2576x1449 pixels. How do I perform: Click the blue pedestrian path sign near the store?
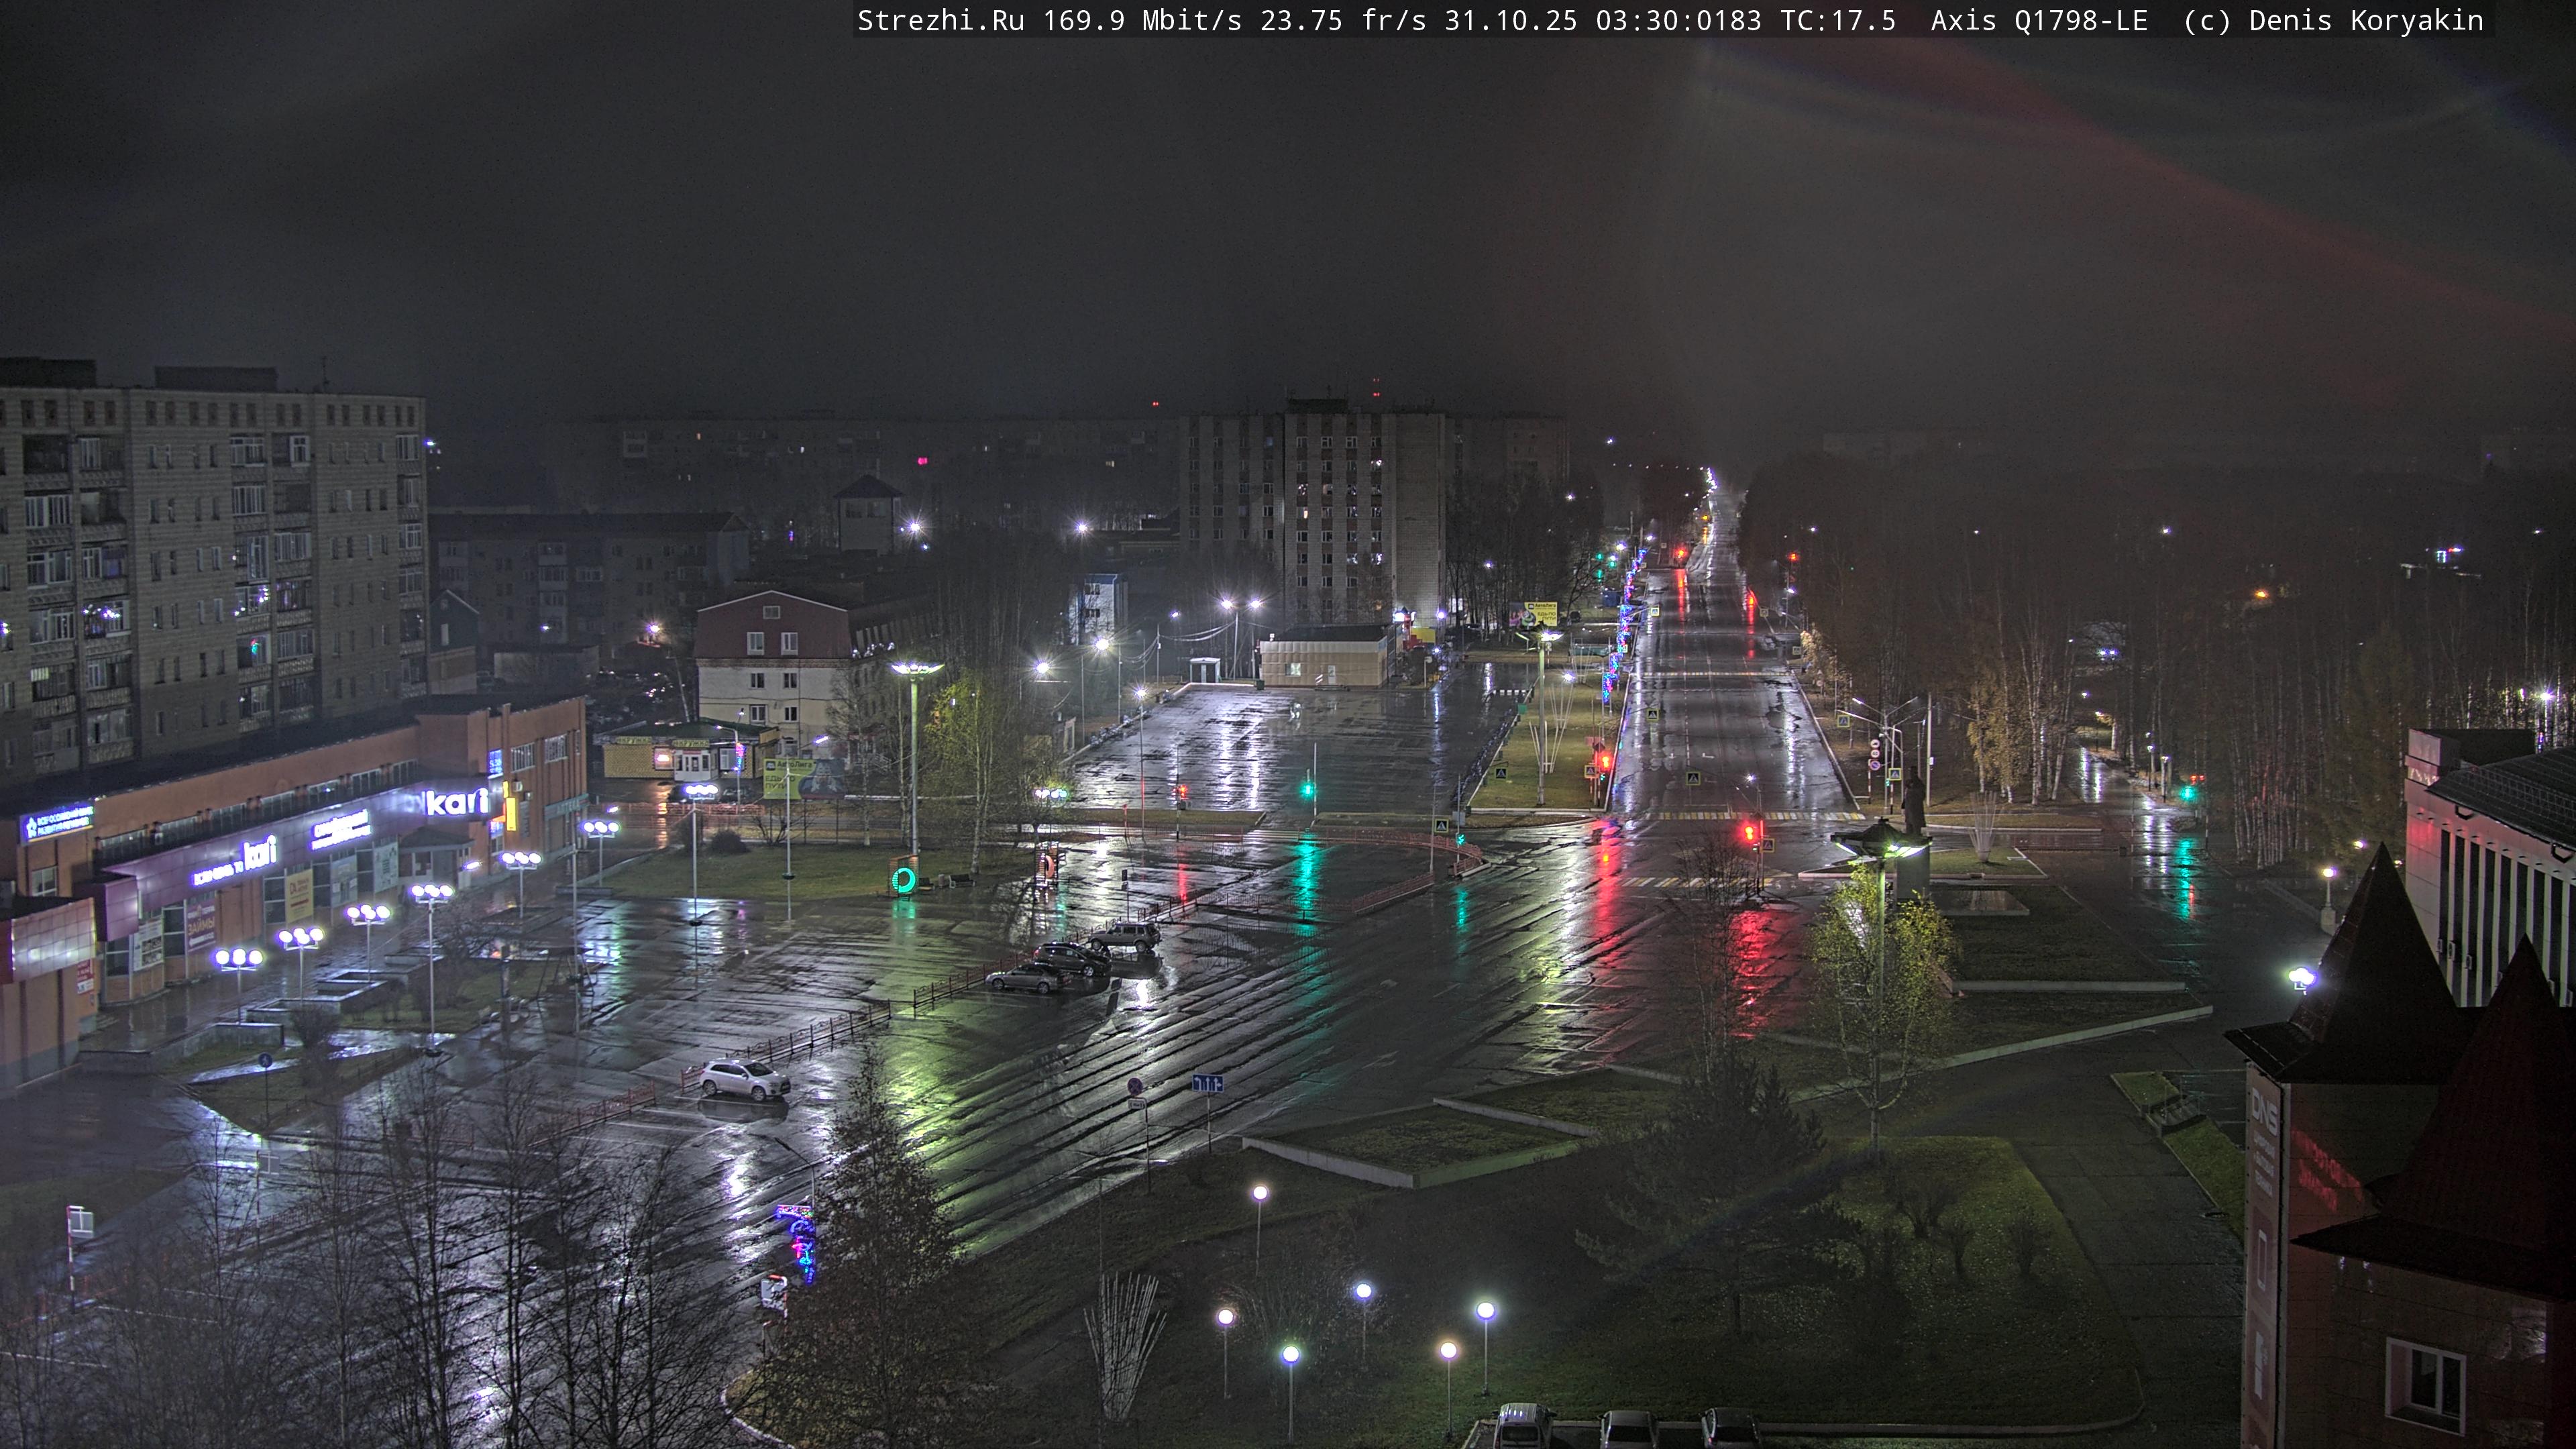coord(265,1060)
